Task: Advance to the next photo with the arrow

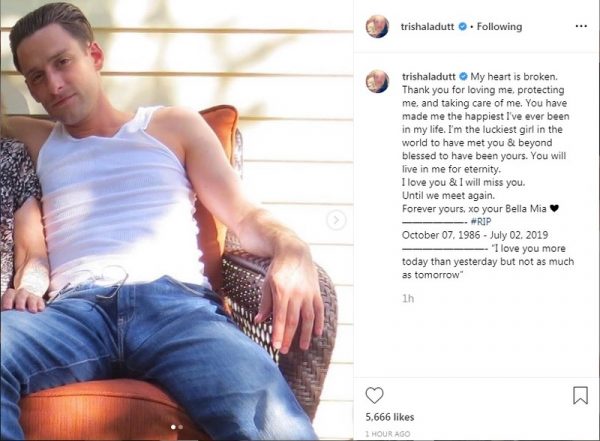Action: [336, 220]
